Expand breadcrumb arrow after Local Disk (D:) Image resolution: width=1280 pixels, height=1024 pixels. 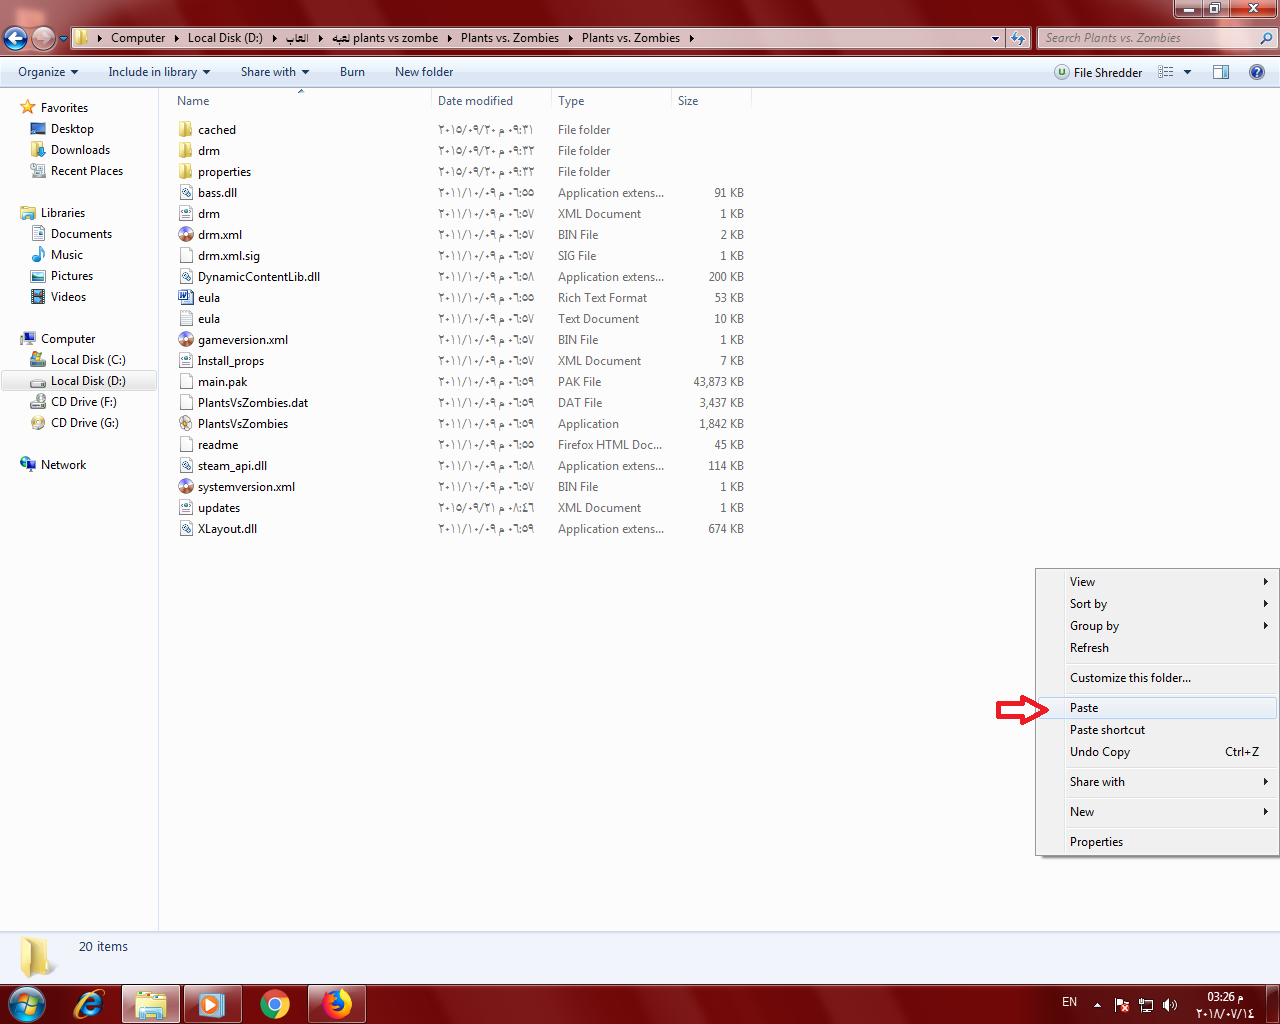pyautogui.click(x=274, y=38)
